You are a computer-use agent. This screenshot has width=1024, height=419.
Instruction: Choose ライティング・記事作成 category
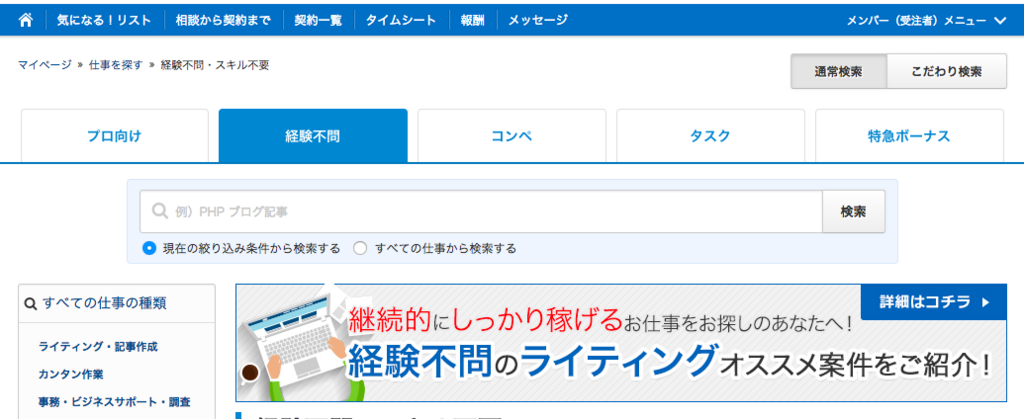(x=98, y=347)
